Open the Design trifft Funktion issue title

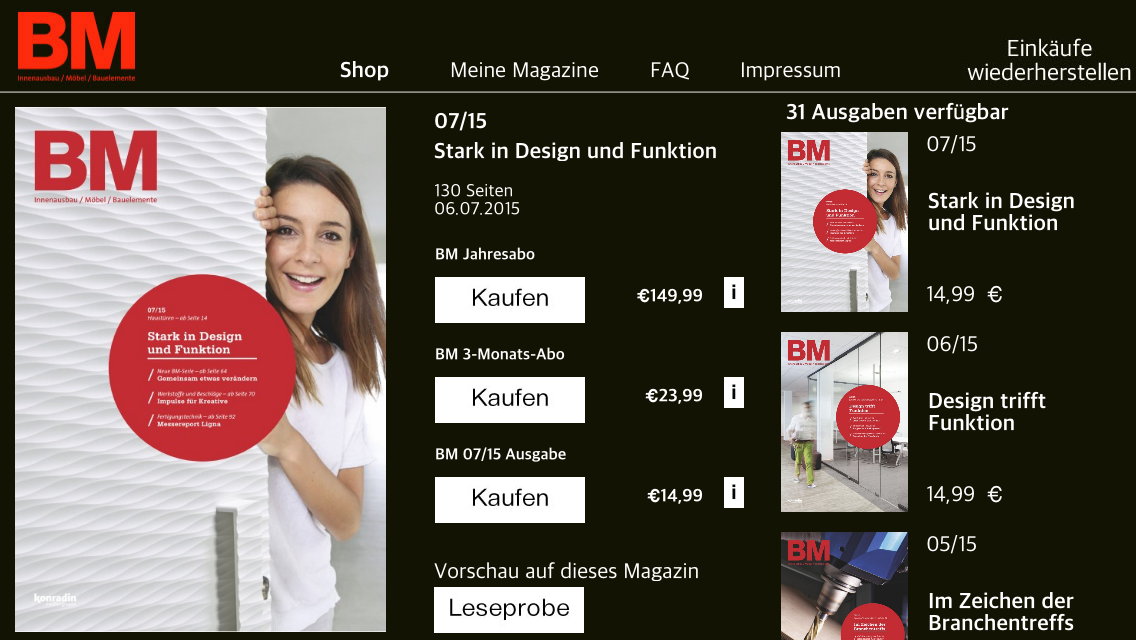[x=987, y=412]
